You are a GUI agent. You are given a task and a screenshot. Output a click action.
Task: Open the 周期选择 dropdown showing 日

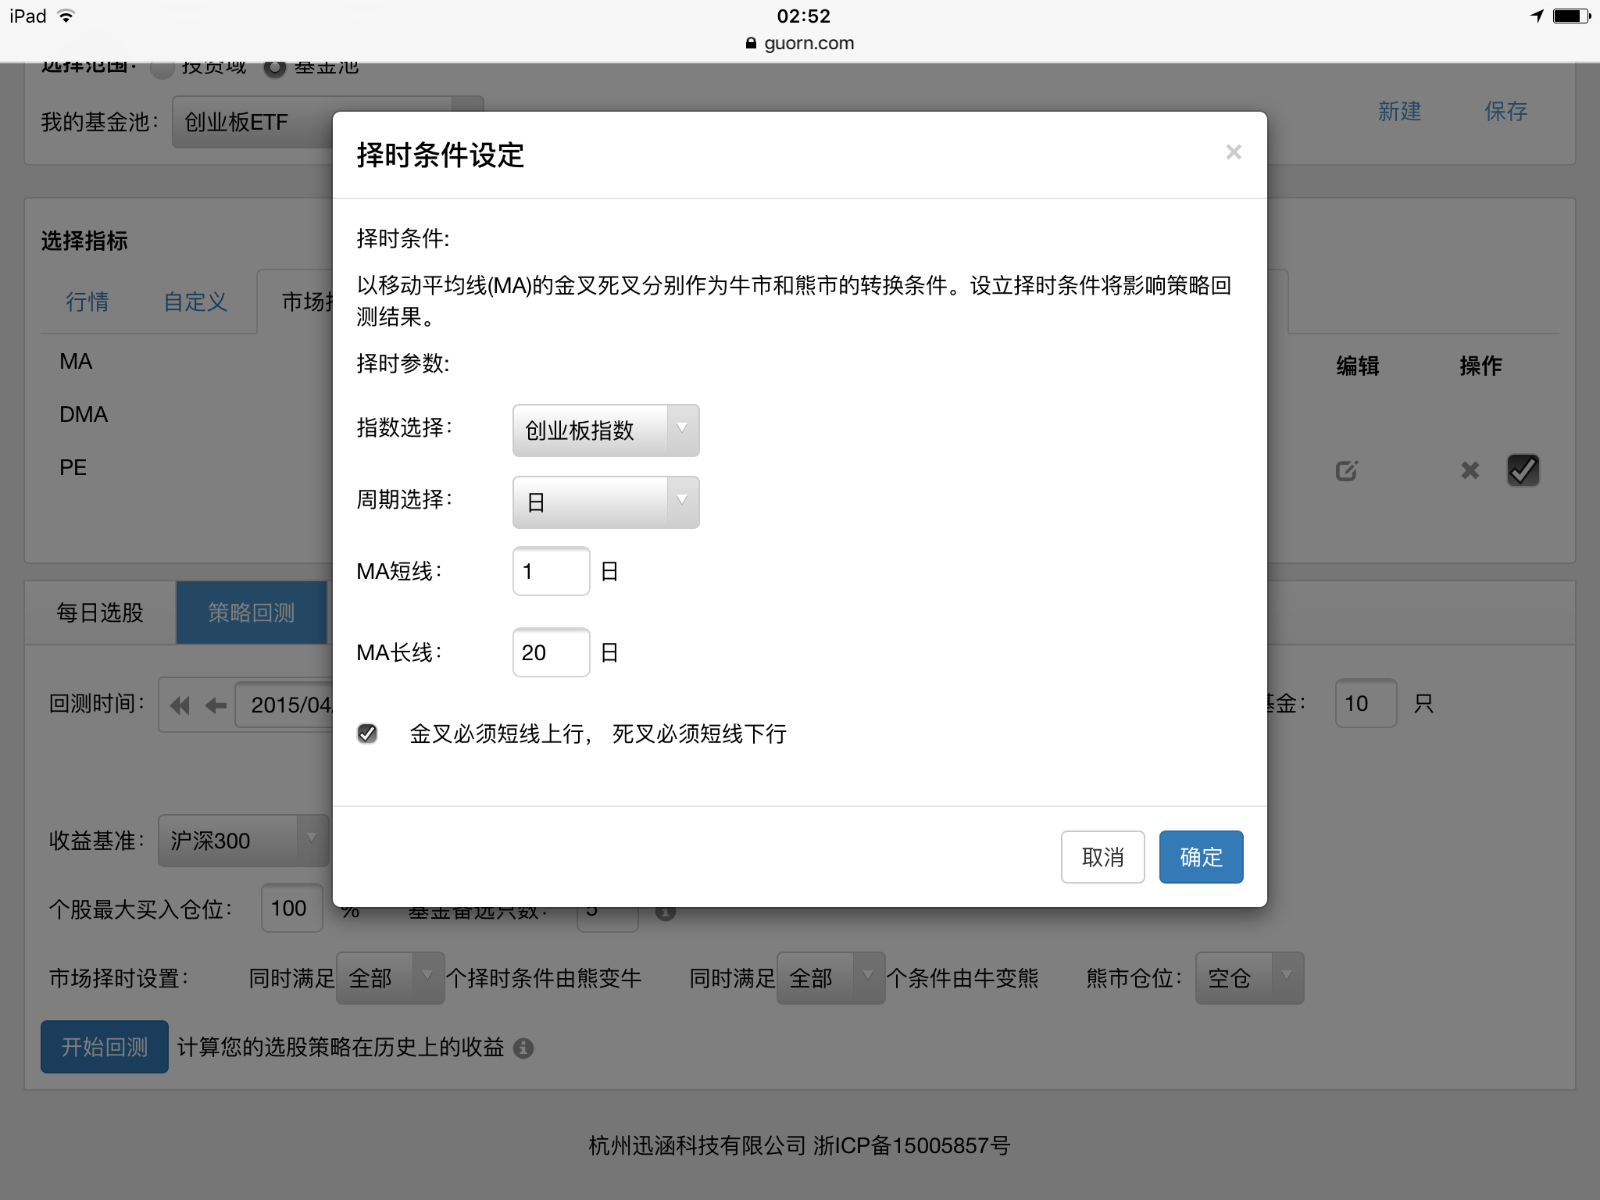[605, 502]
